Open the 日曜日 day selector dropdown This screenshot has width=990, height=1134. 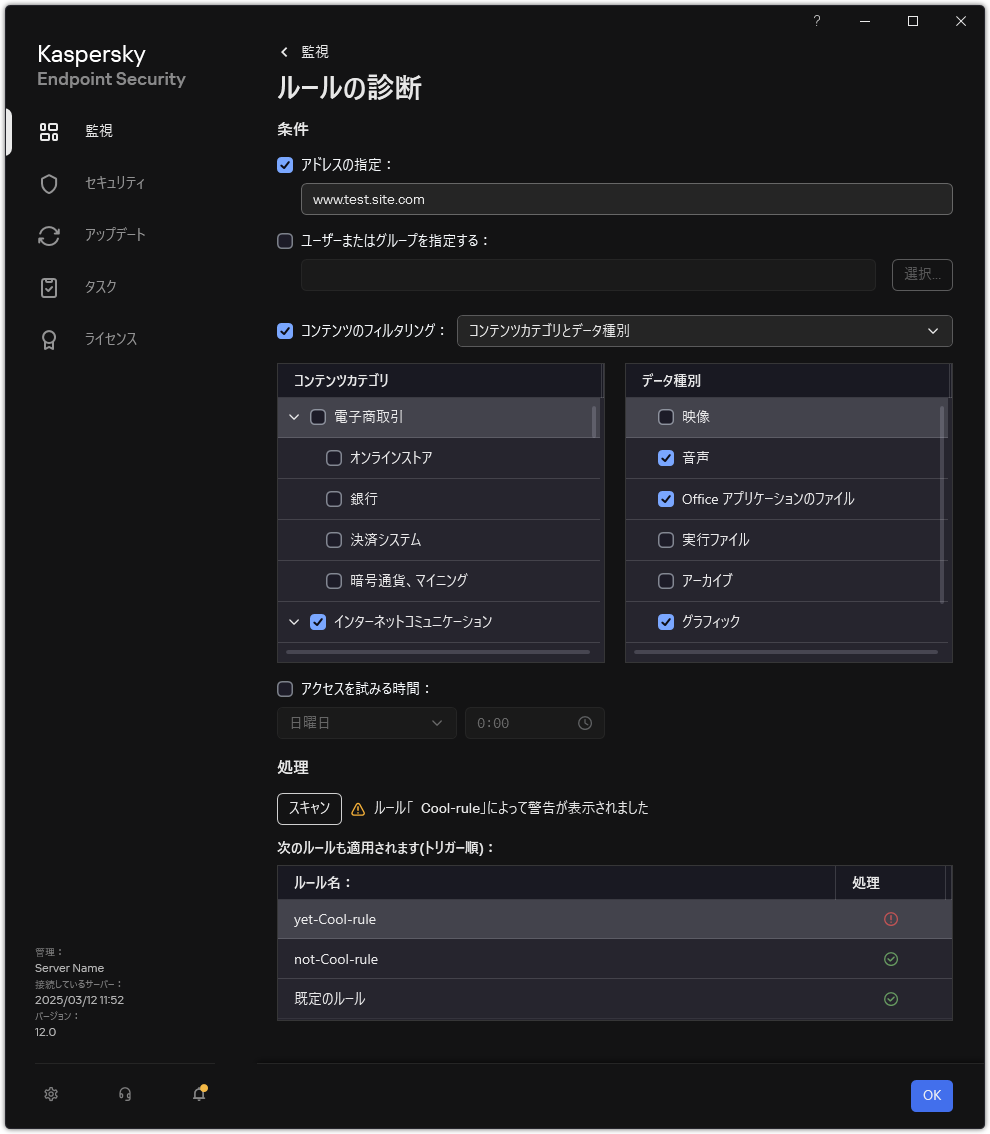pyautogui.click(x=366, y=723)
